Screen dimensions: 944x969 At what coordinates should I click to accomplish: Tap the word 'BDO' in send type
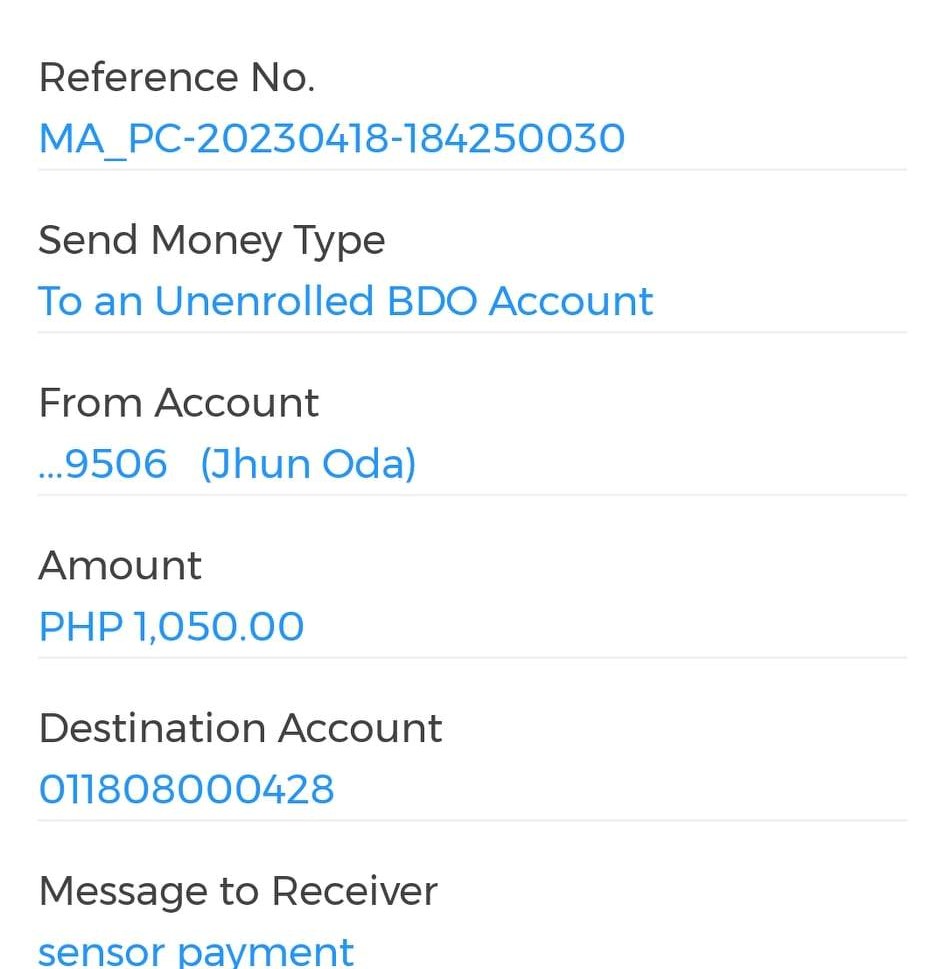tap(431, 301)
